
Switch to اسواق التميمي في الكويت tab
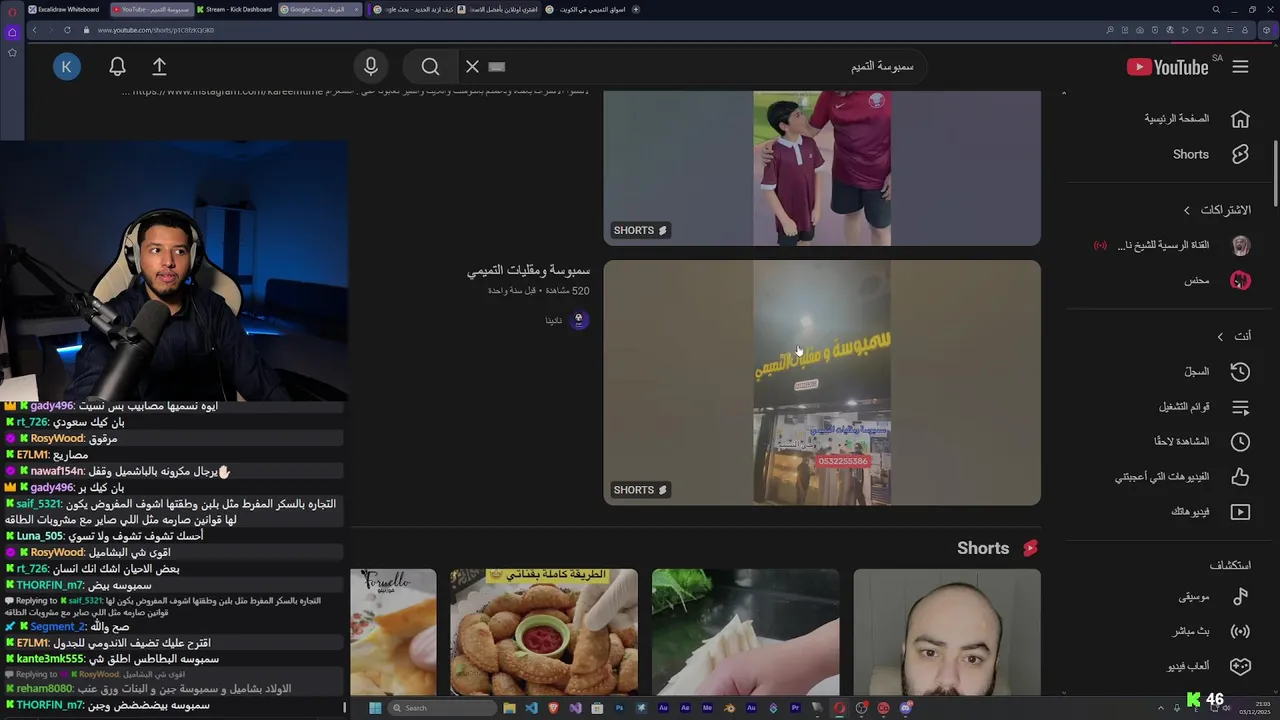point(586,9)
